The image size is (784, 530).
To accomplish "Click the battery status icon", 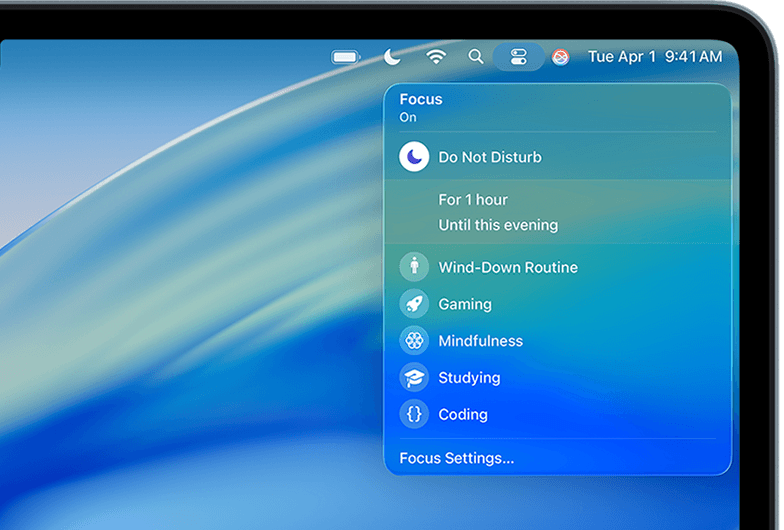I will 346,57.
